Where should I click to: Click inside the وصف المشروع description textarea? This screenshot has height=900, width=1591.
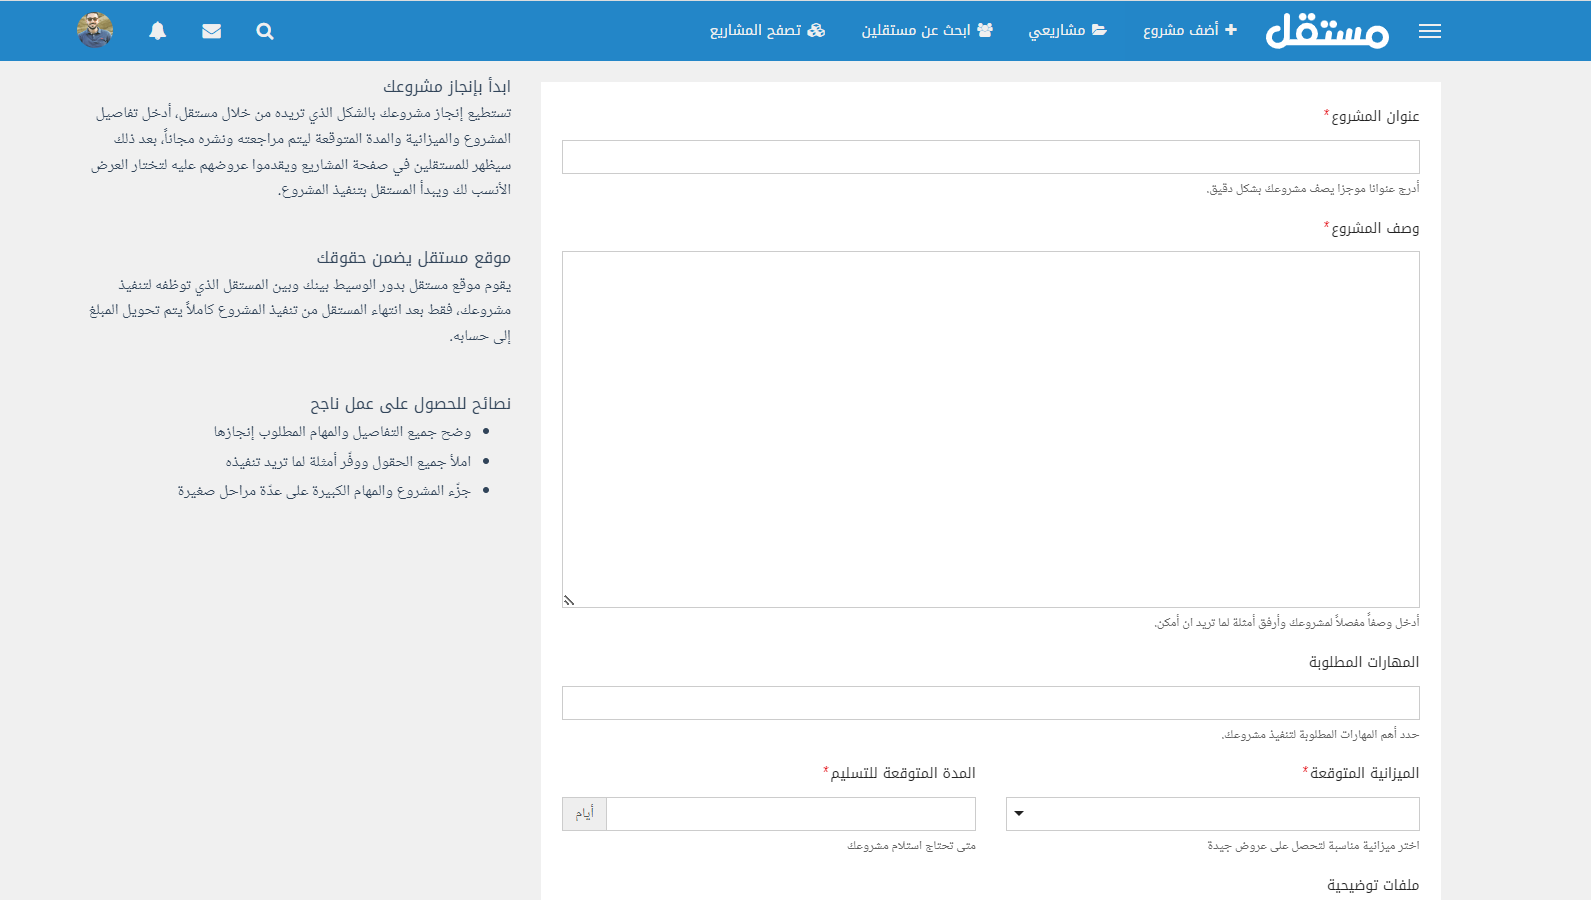coord(990,429)
